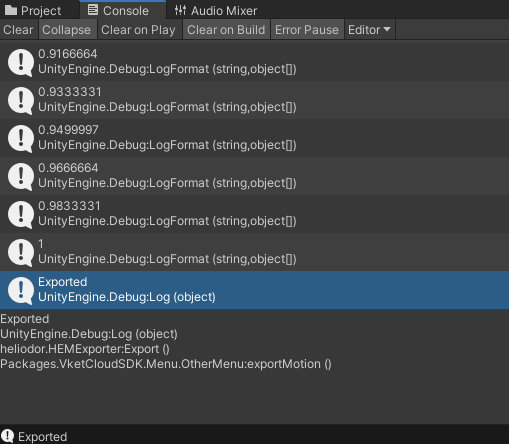Viewport: 509px width, 444px height.
Task: Click the info icon of log 0.9333331
Action: (x=21, y=101)
